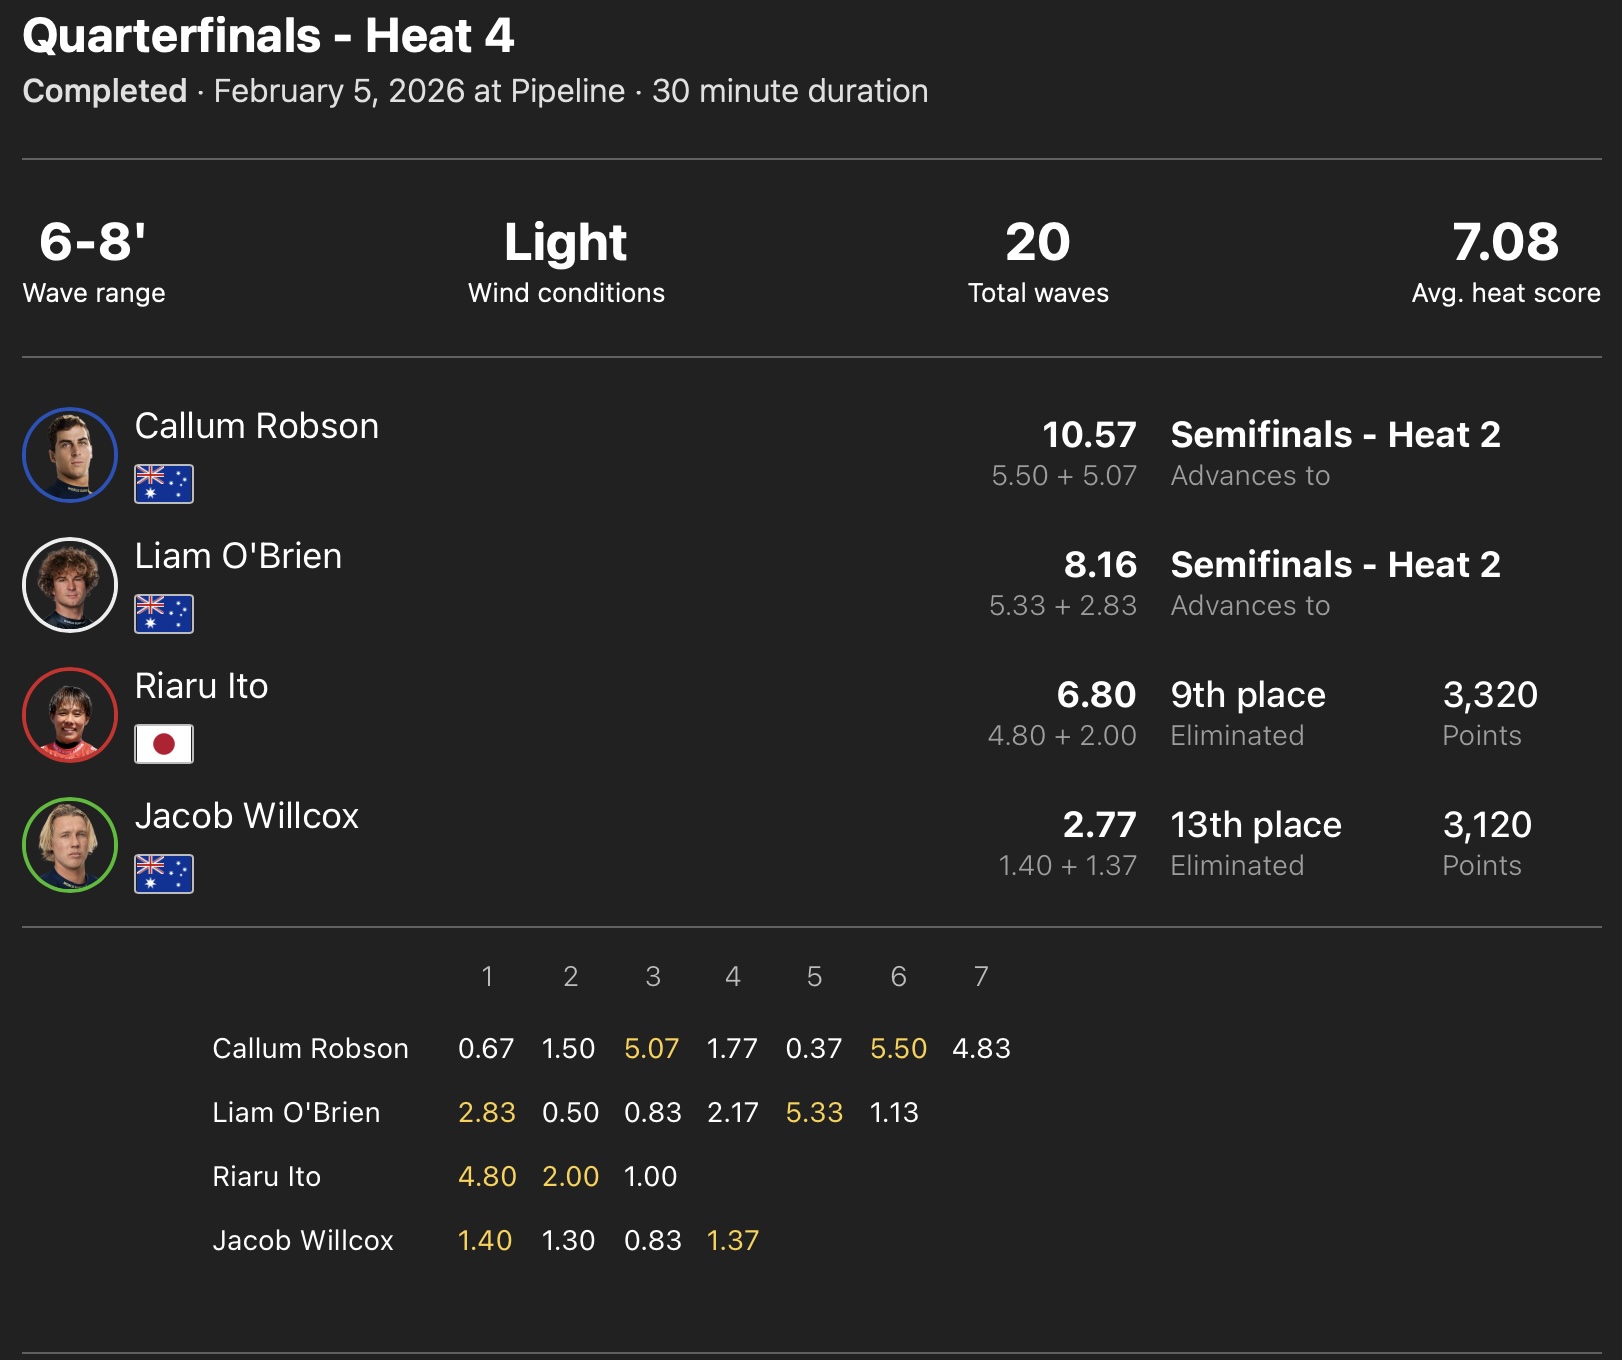The height and width of the screenshot is (1360, 1622).
Task: Click Callum Robson's profile photo
Action: [x=70, y=455]
